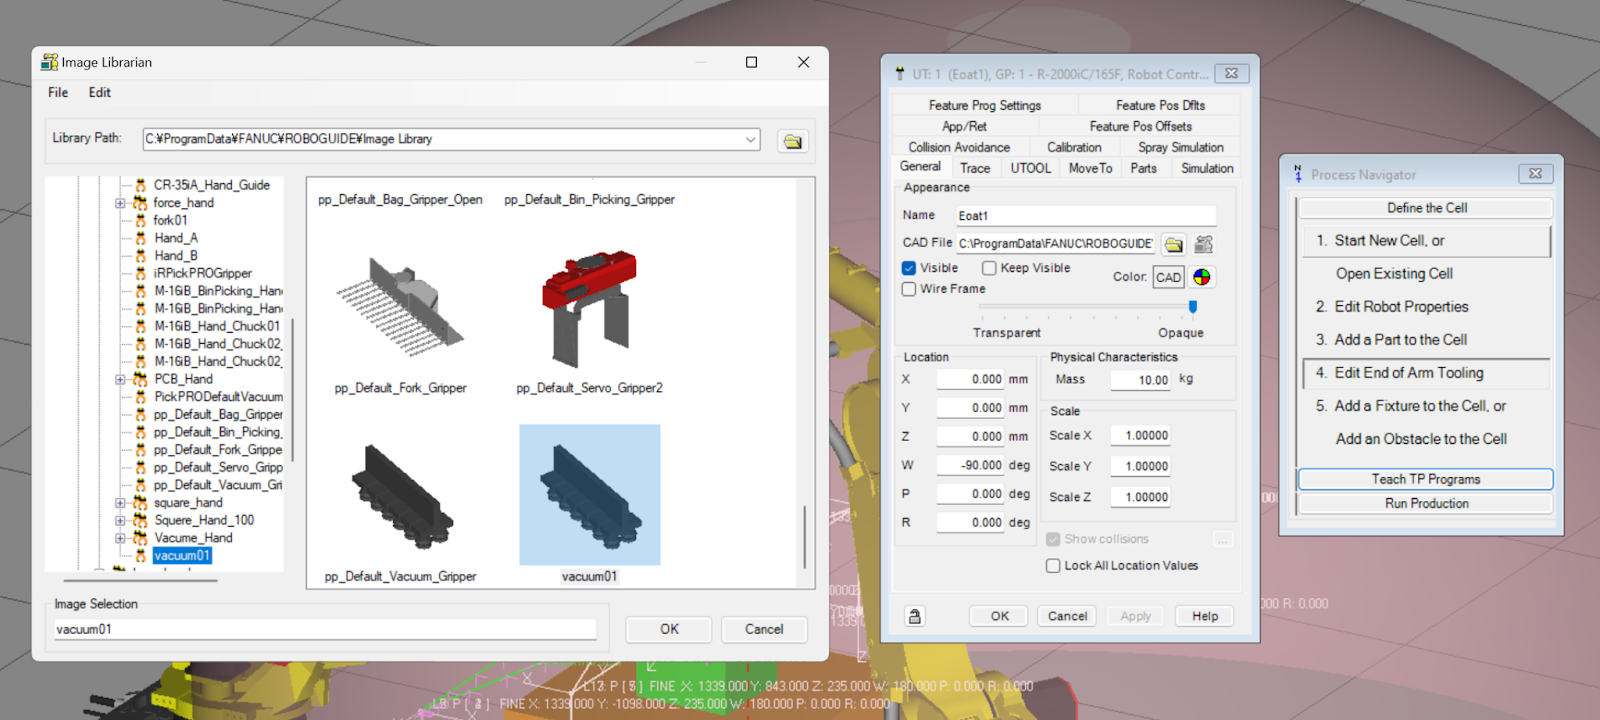Viewport: 1600px width, 720px height.
Task: Open Image Librarian icon next to CAD File
Action: [x=1204, y=244]
